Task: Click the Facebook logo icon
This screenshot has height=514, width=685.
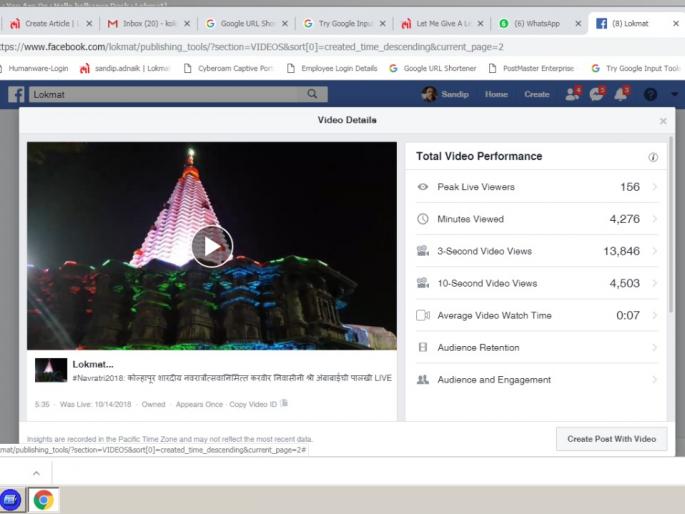Action: [x=16, y=94]
